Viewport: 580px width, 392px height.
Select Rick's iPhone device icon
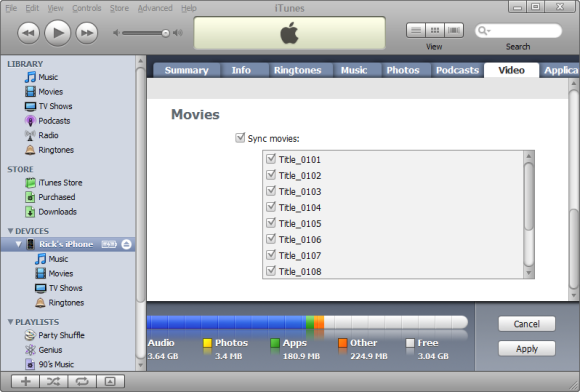(x=31, y=244)
